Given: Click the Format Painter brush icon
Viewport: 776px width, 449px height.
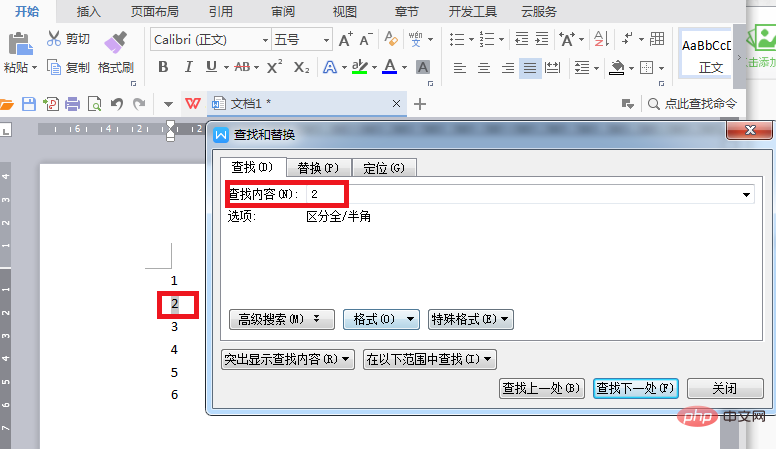Looking at the screenshot, I should point(116,42).
